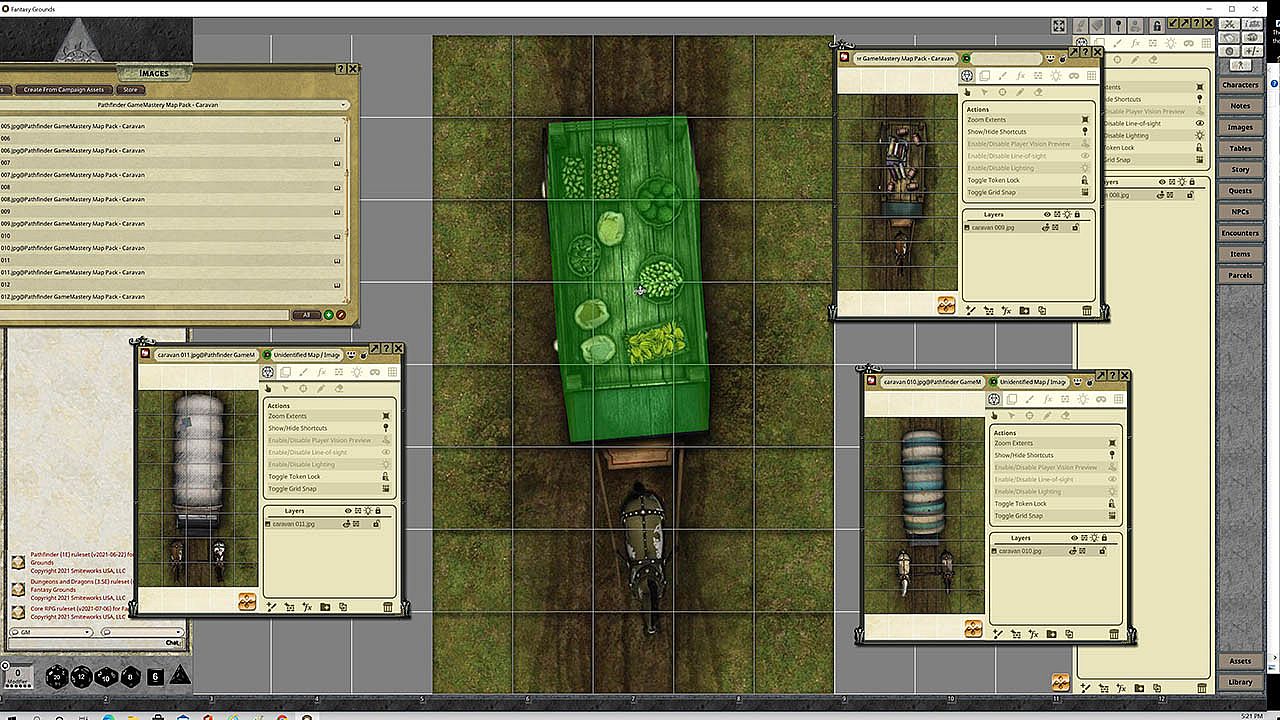Viewport: 1280px width, 720px height.
Task: Choose the grid tool in caravan 011 window
Action: [x=392, y=372]
